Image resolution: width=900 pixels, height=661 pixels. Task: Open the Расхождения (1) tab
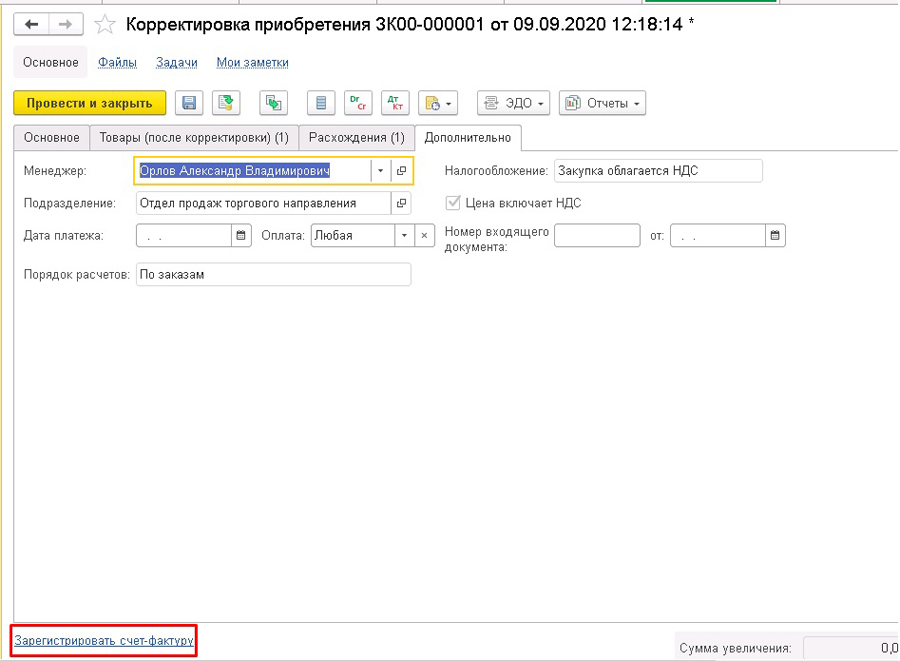(356, 137)
